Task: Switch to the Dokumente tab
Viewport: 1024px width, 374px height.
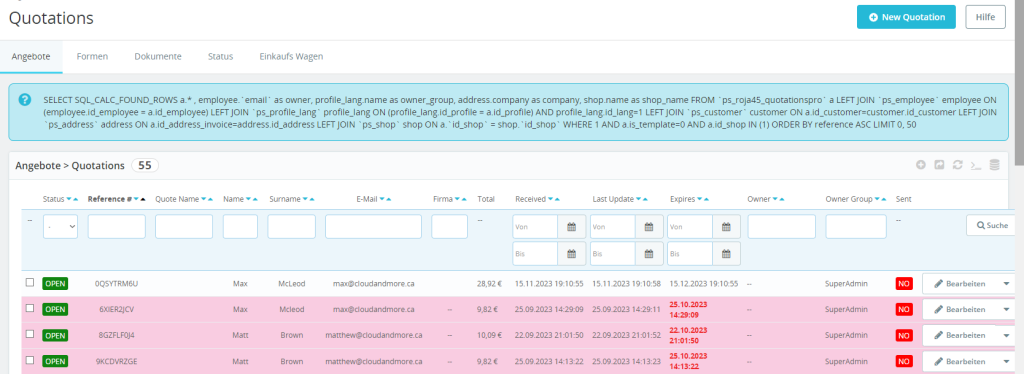Action: pos(158,56)
